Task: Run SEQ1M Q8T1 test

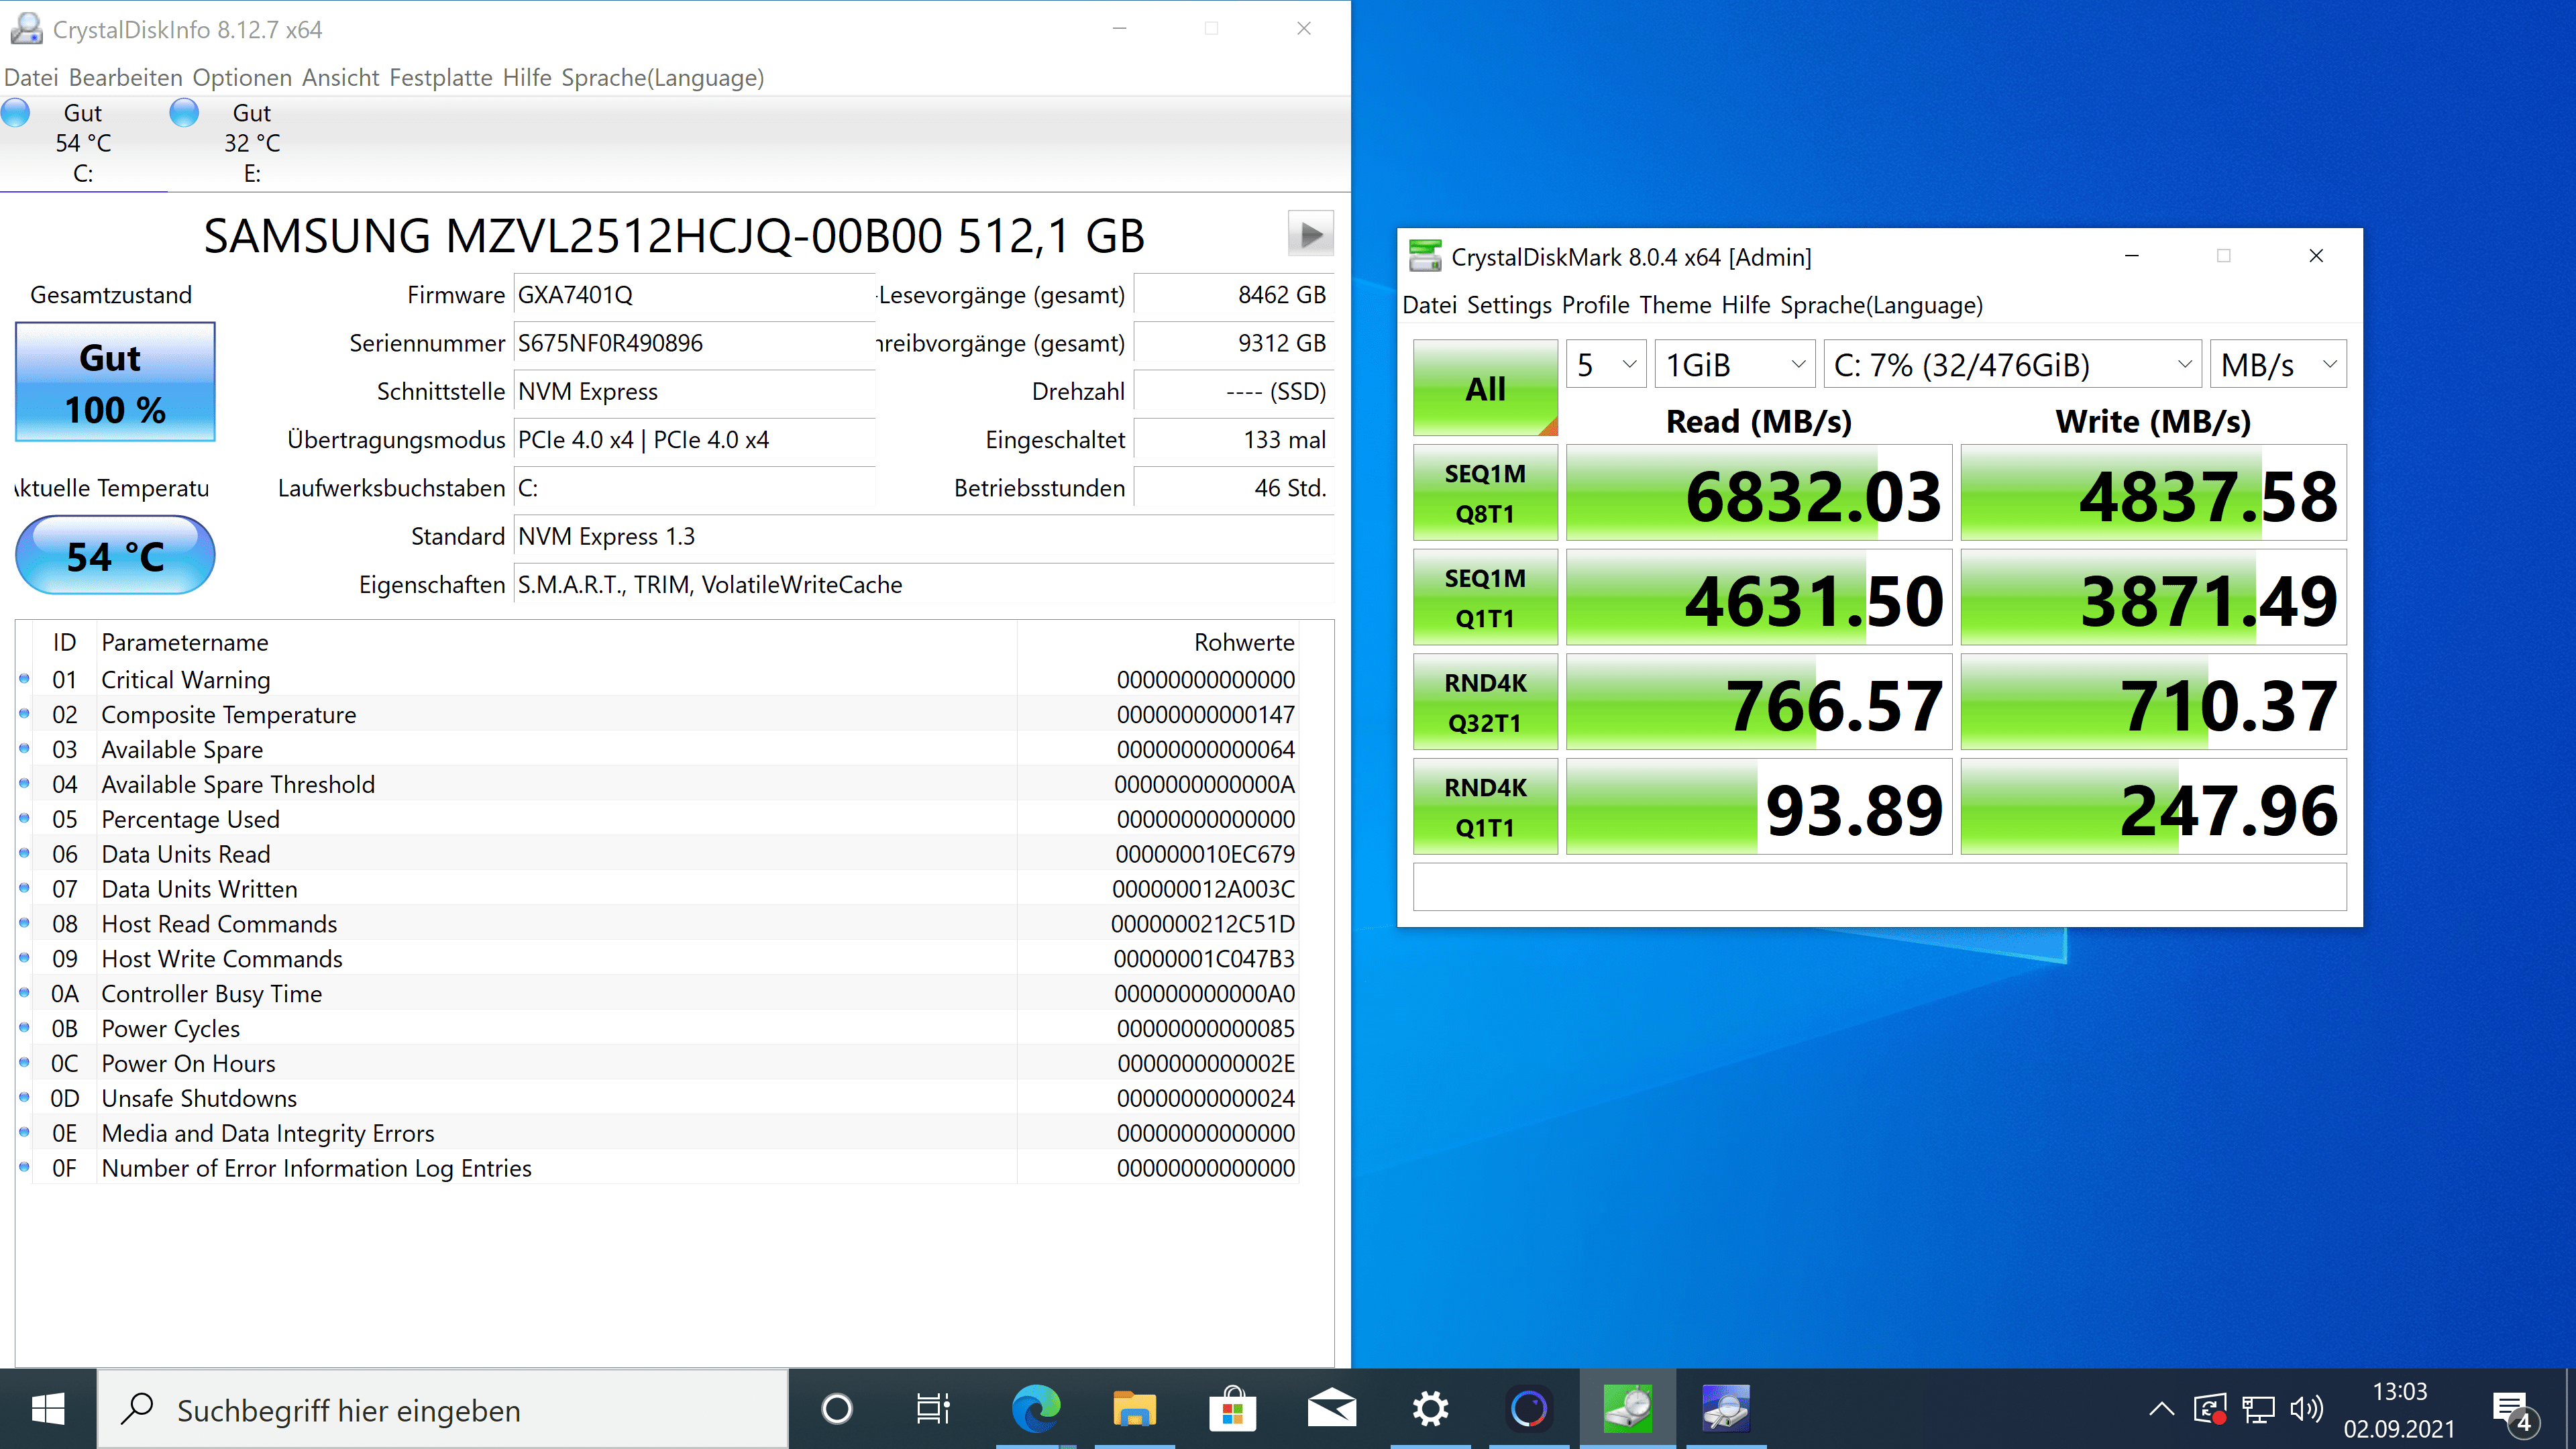Action: (x=1485, y=493)
